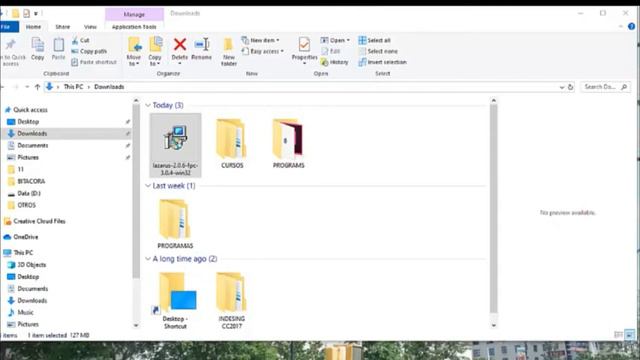Open the File menu
640x360 pixels.
[x=9, y=27]
